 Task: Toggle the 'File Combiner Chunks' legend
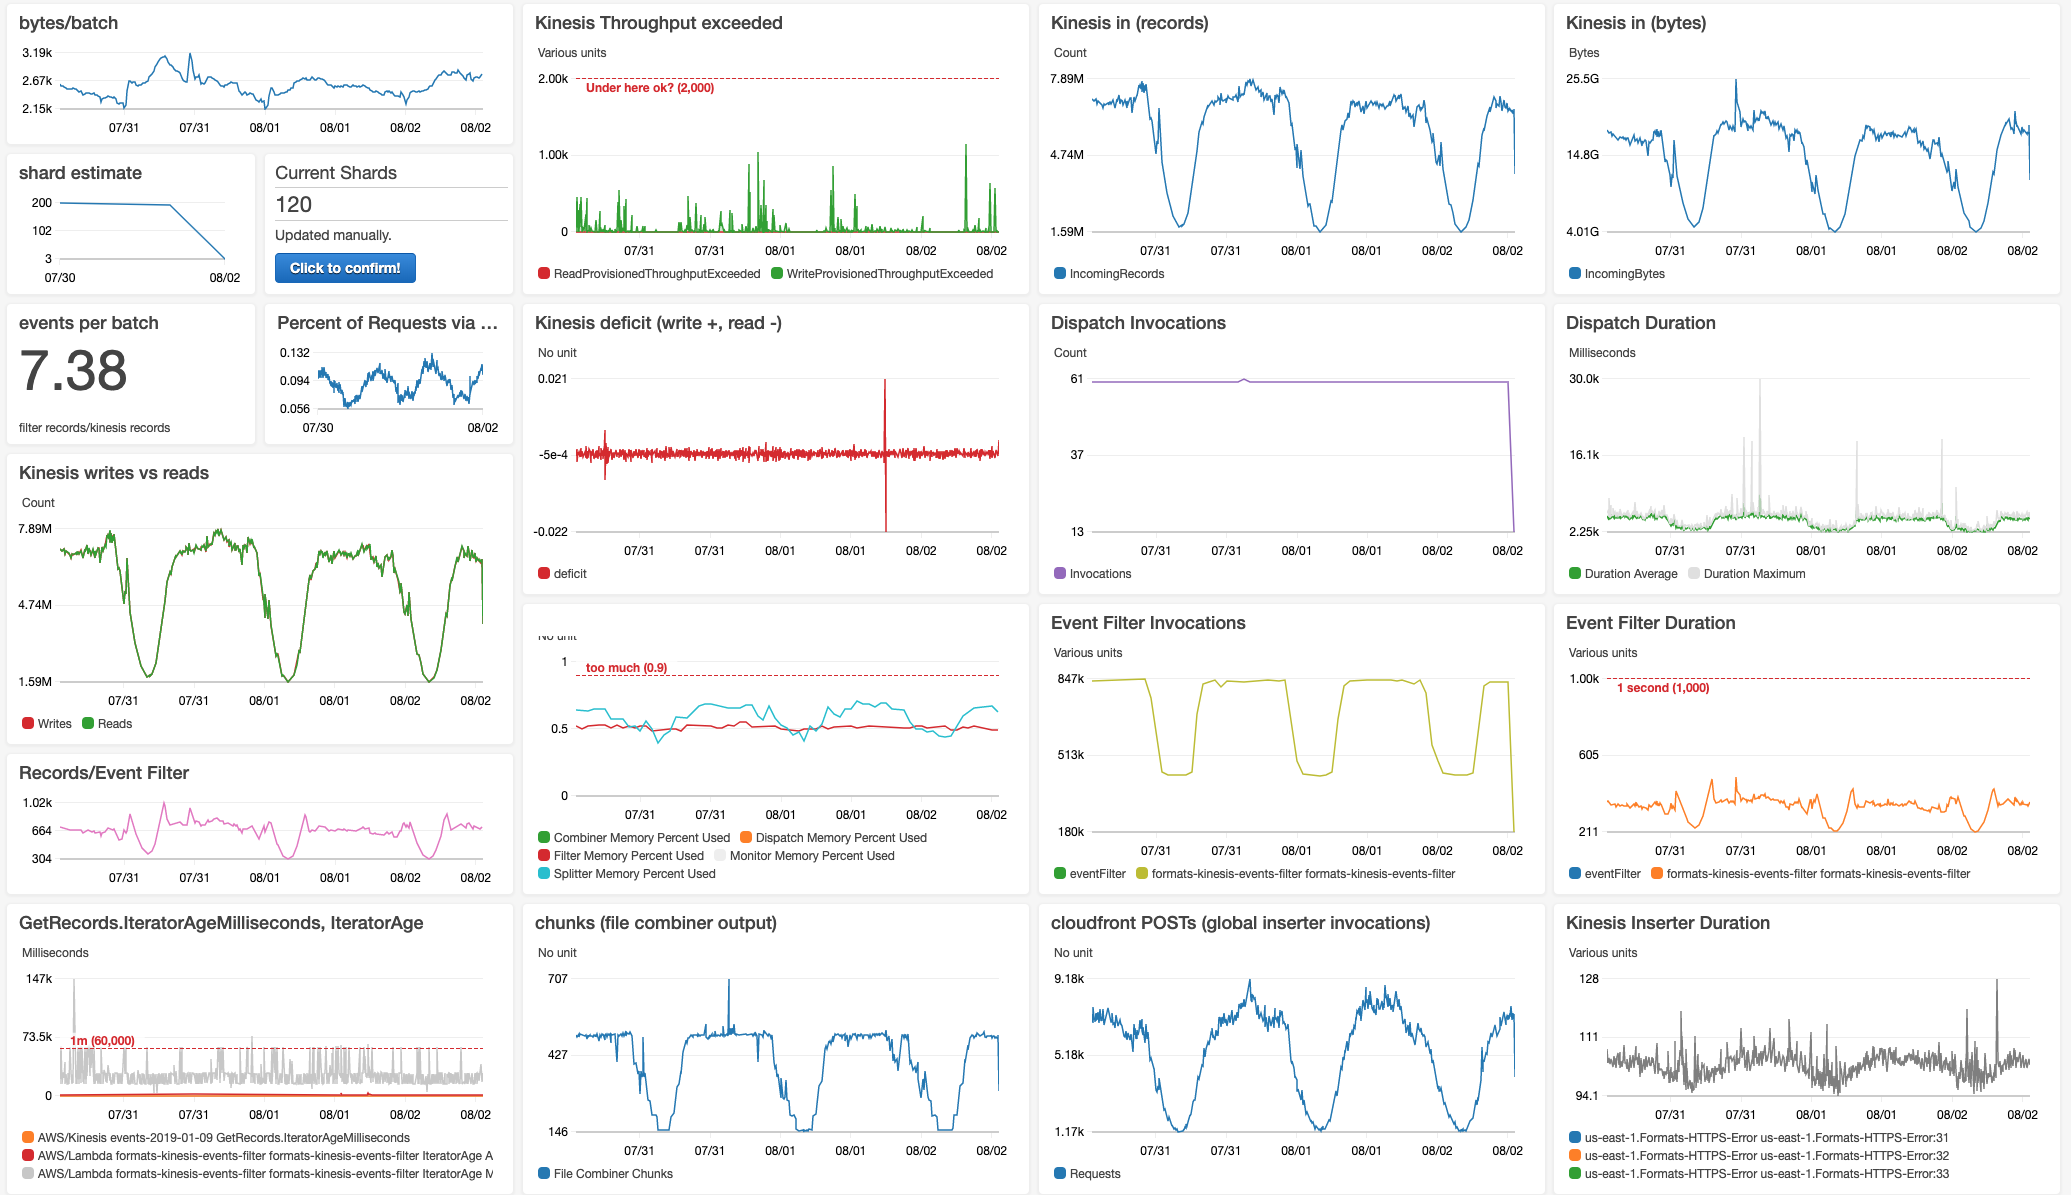[x=605, y=1173]
